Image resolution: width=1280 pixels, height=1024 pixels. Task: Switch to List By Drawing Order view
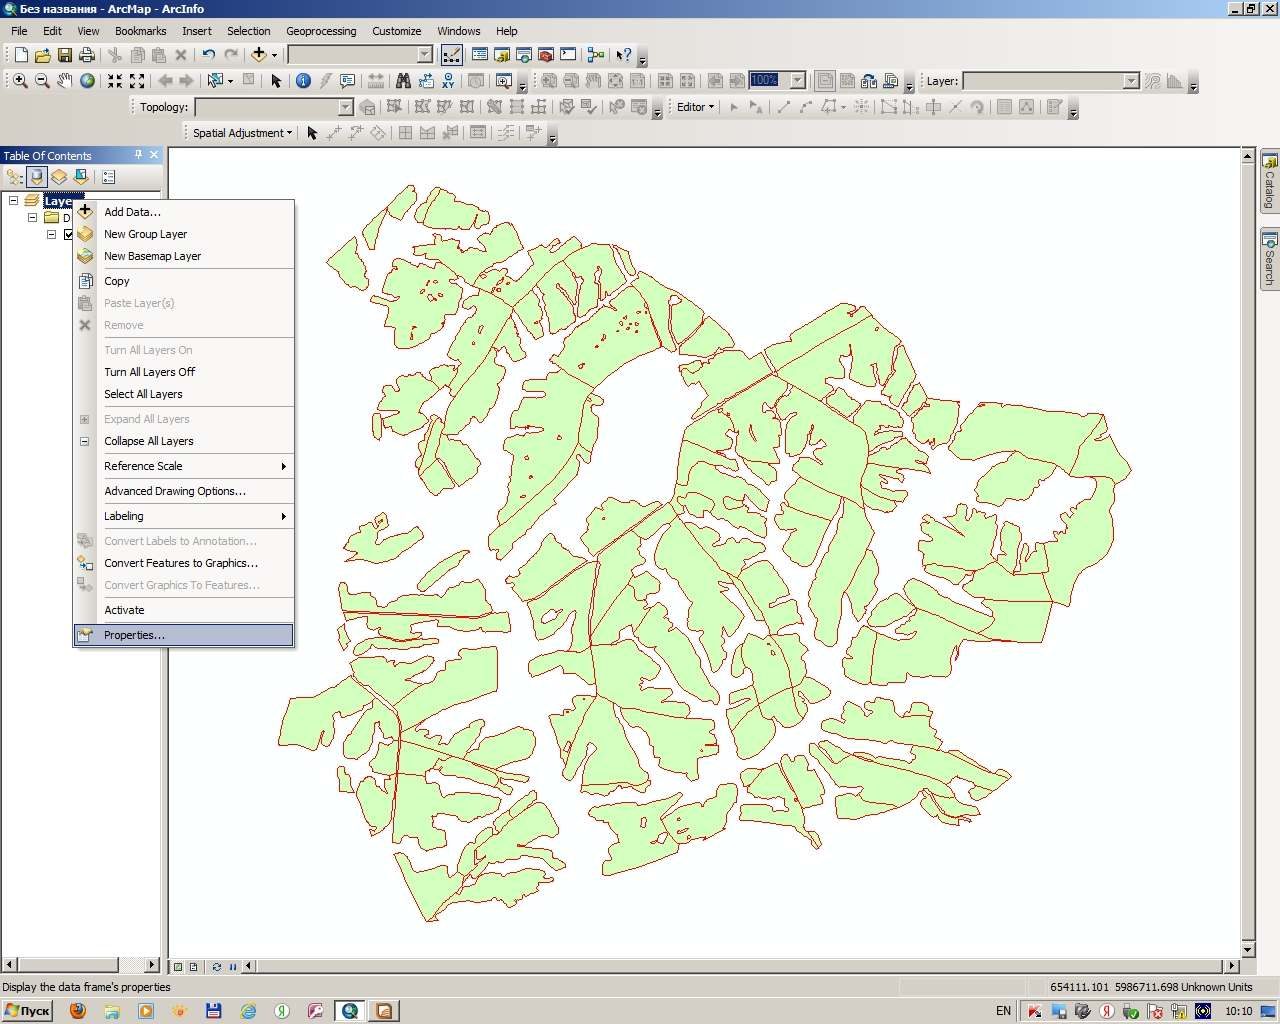(x=15, y=177)
